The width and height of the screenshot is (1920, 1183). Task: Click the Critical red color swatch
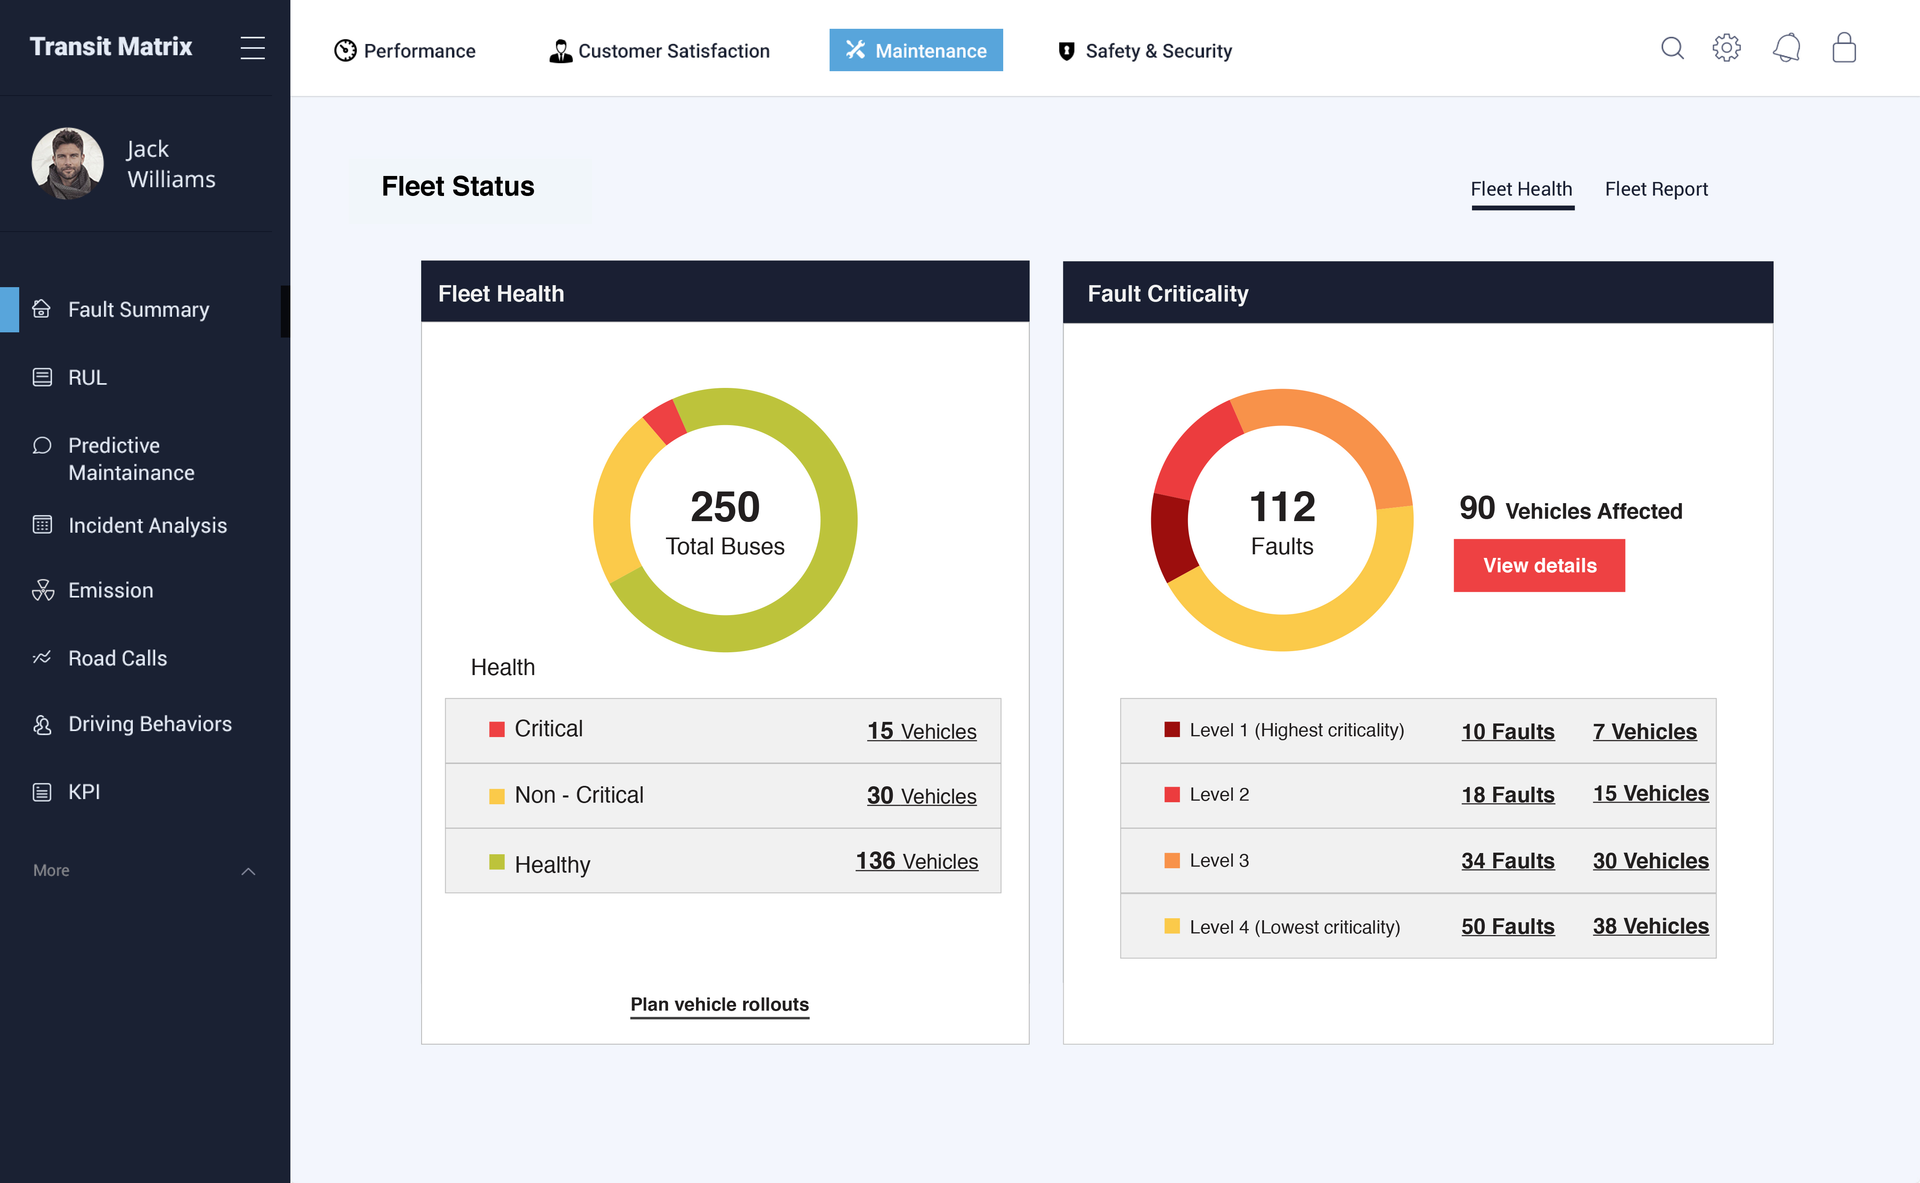496,729
